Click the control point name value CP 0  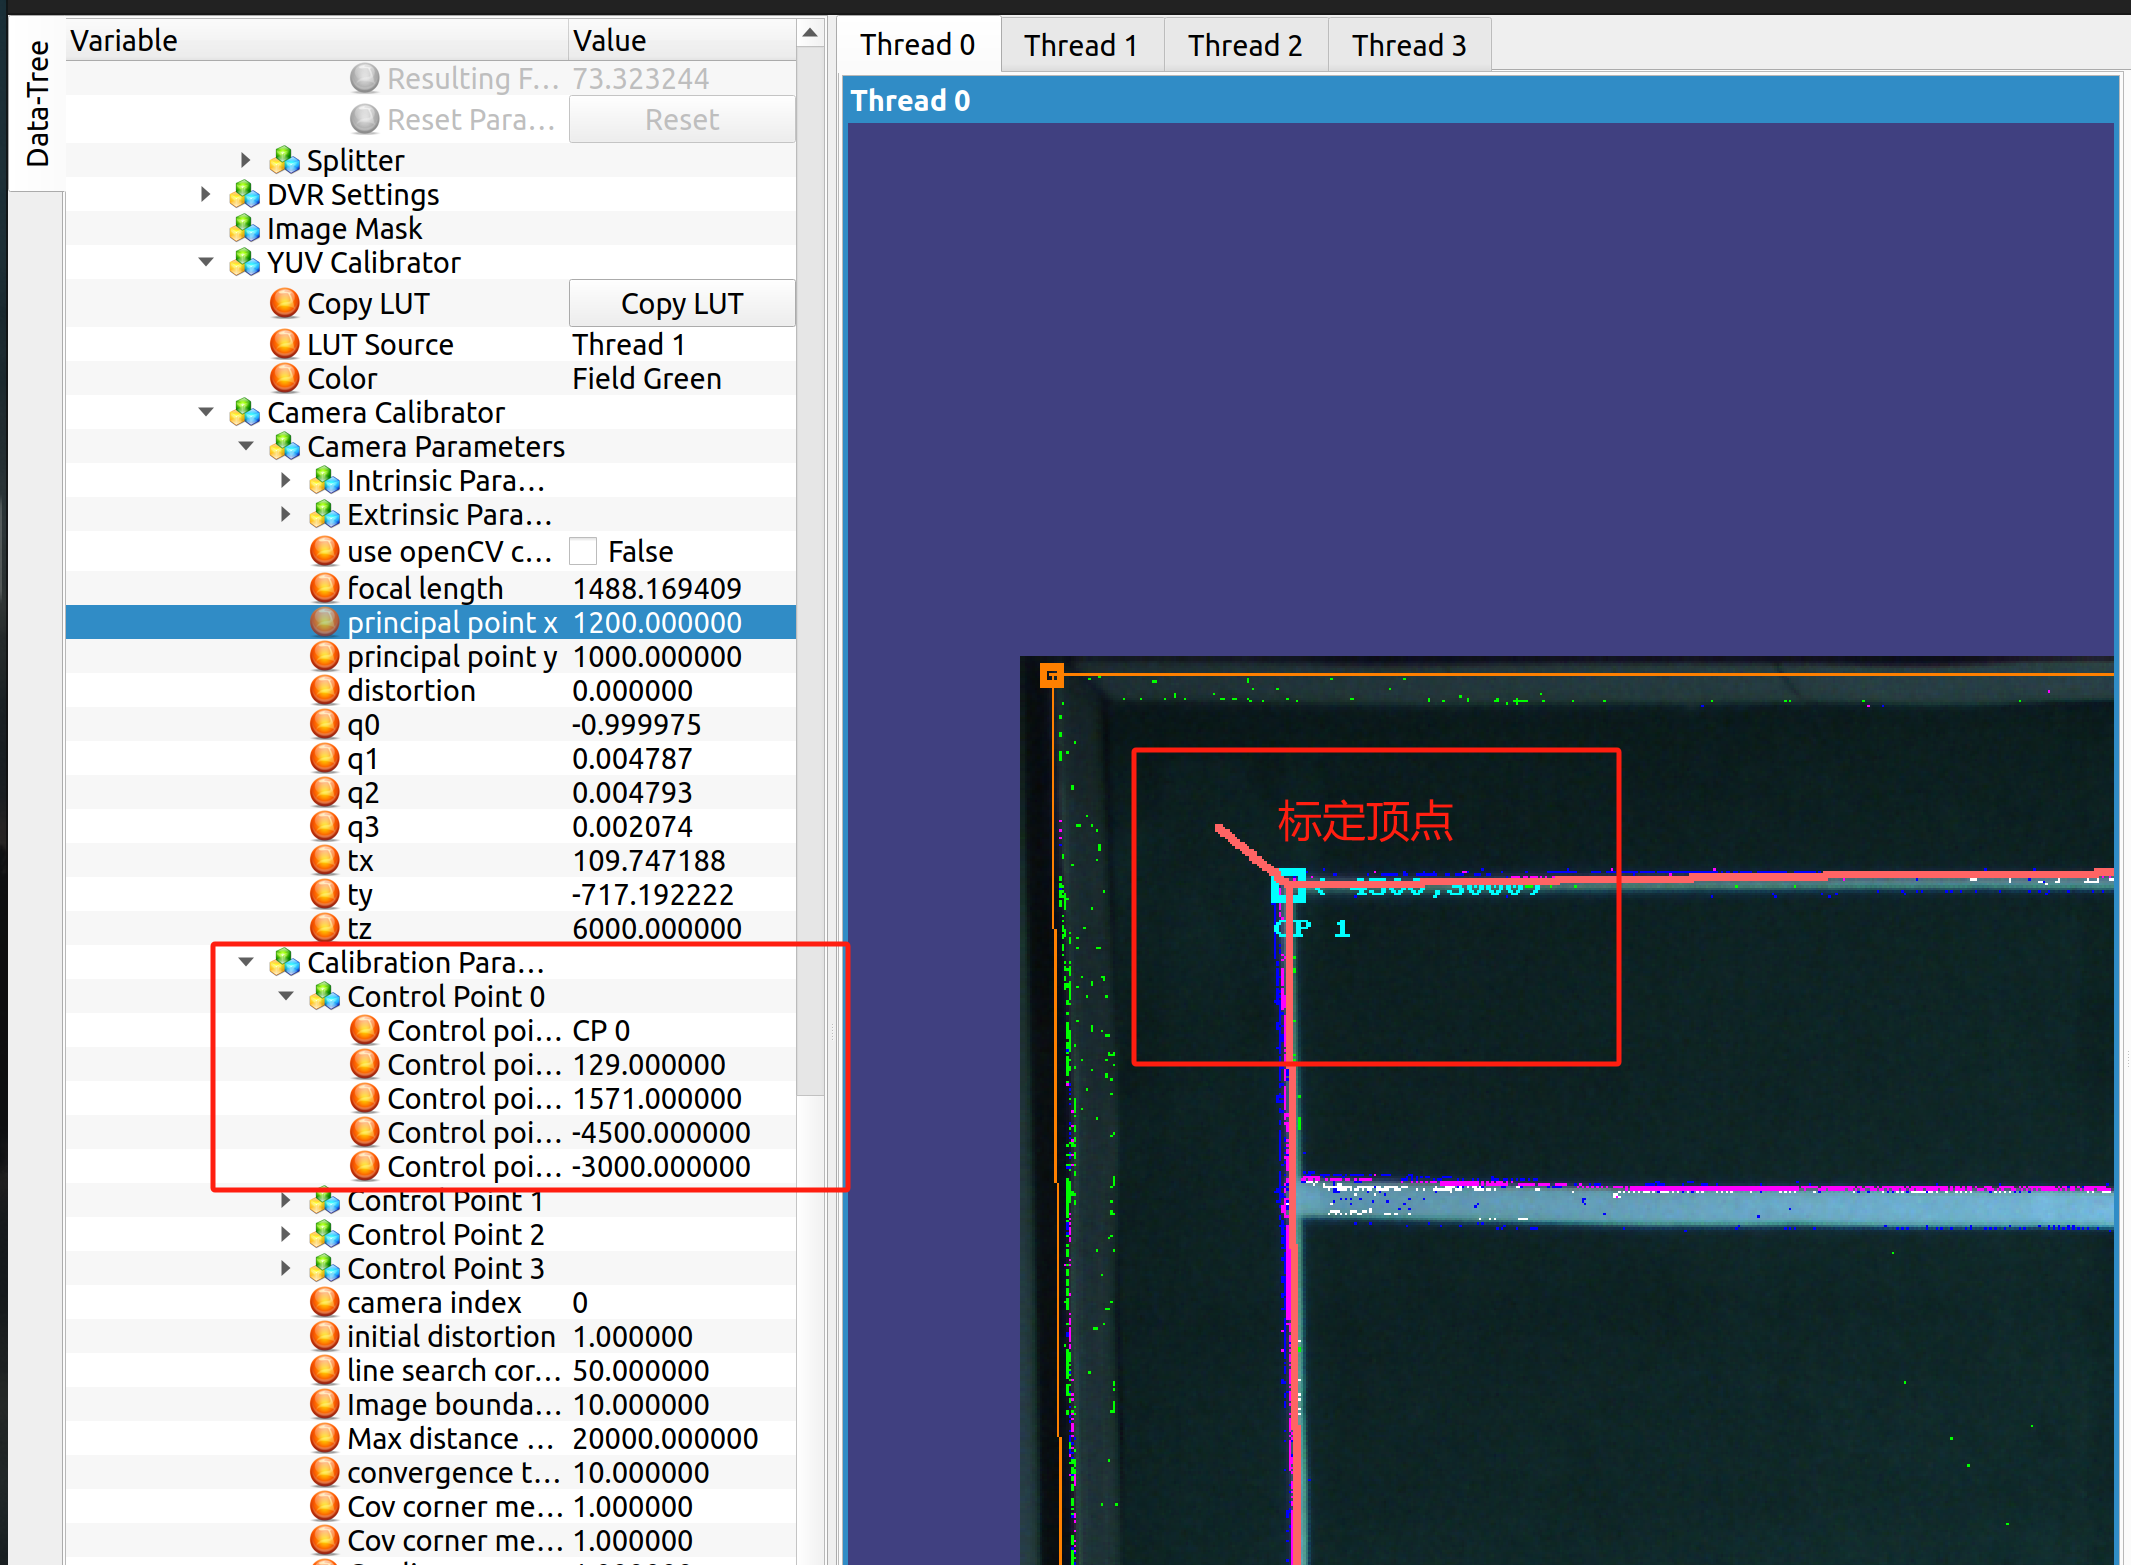click(601, 1030)
